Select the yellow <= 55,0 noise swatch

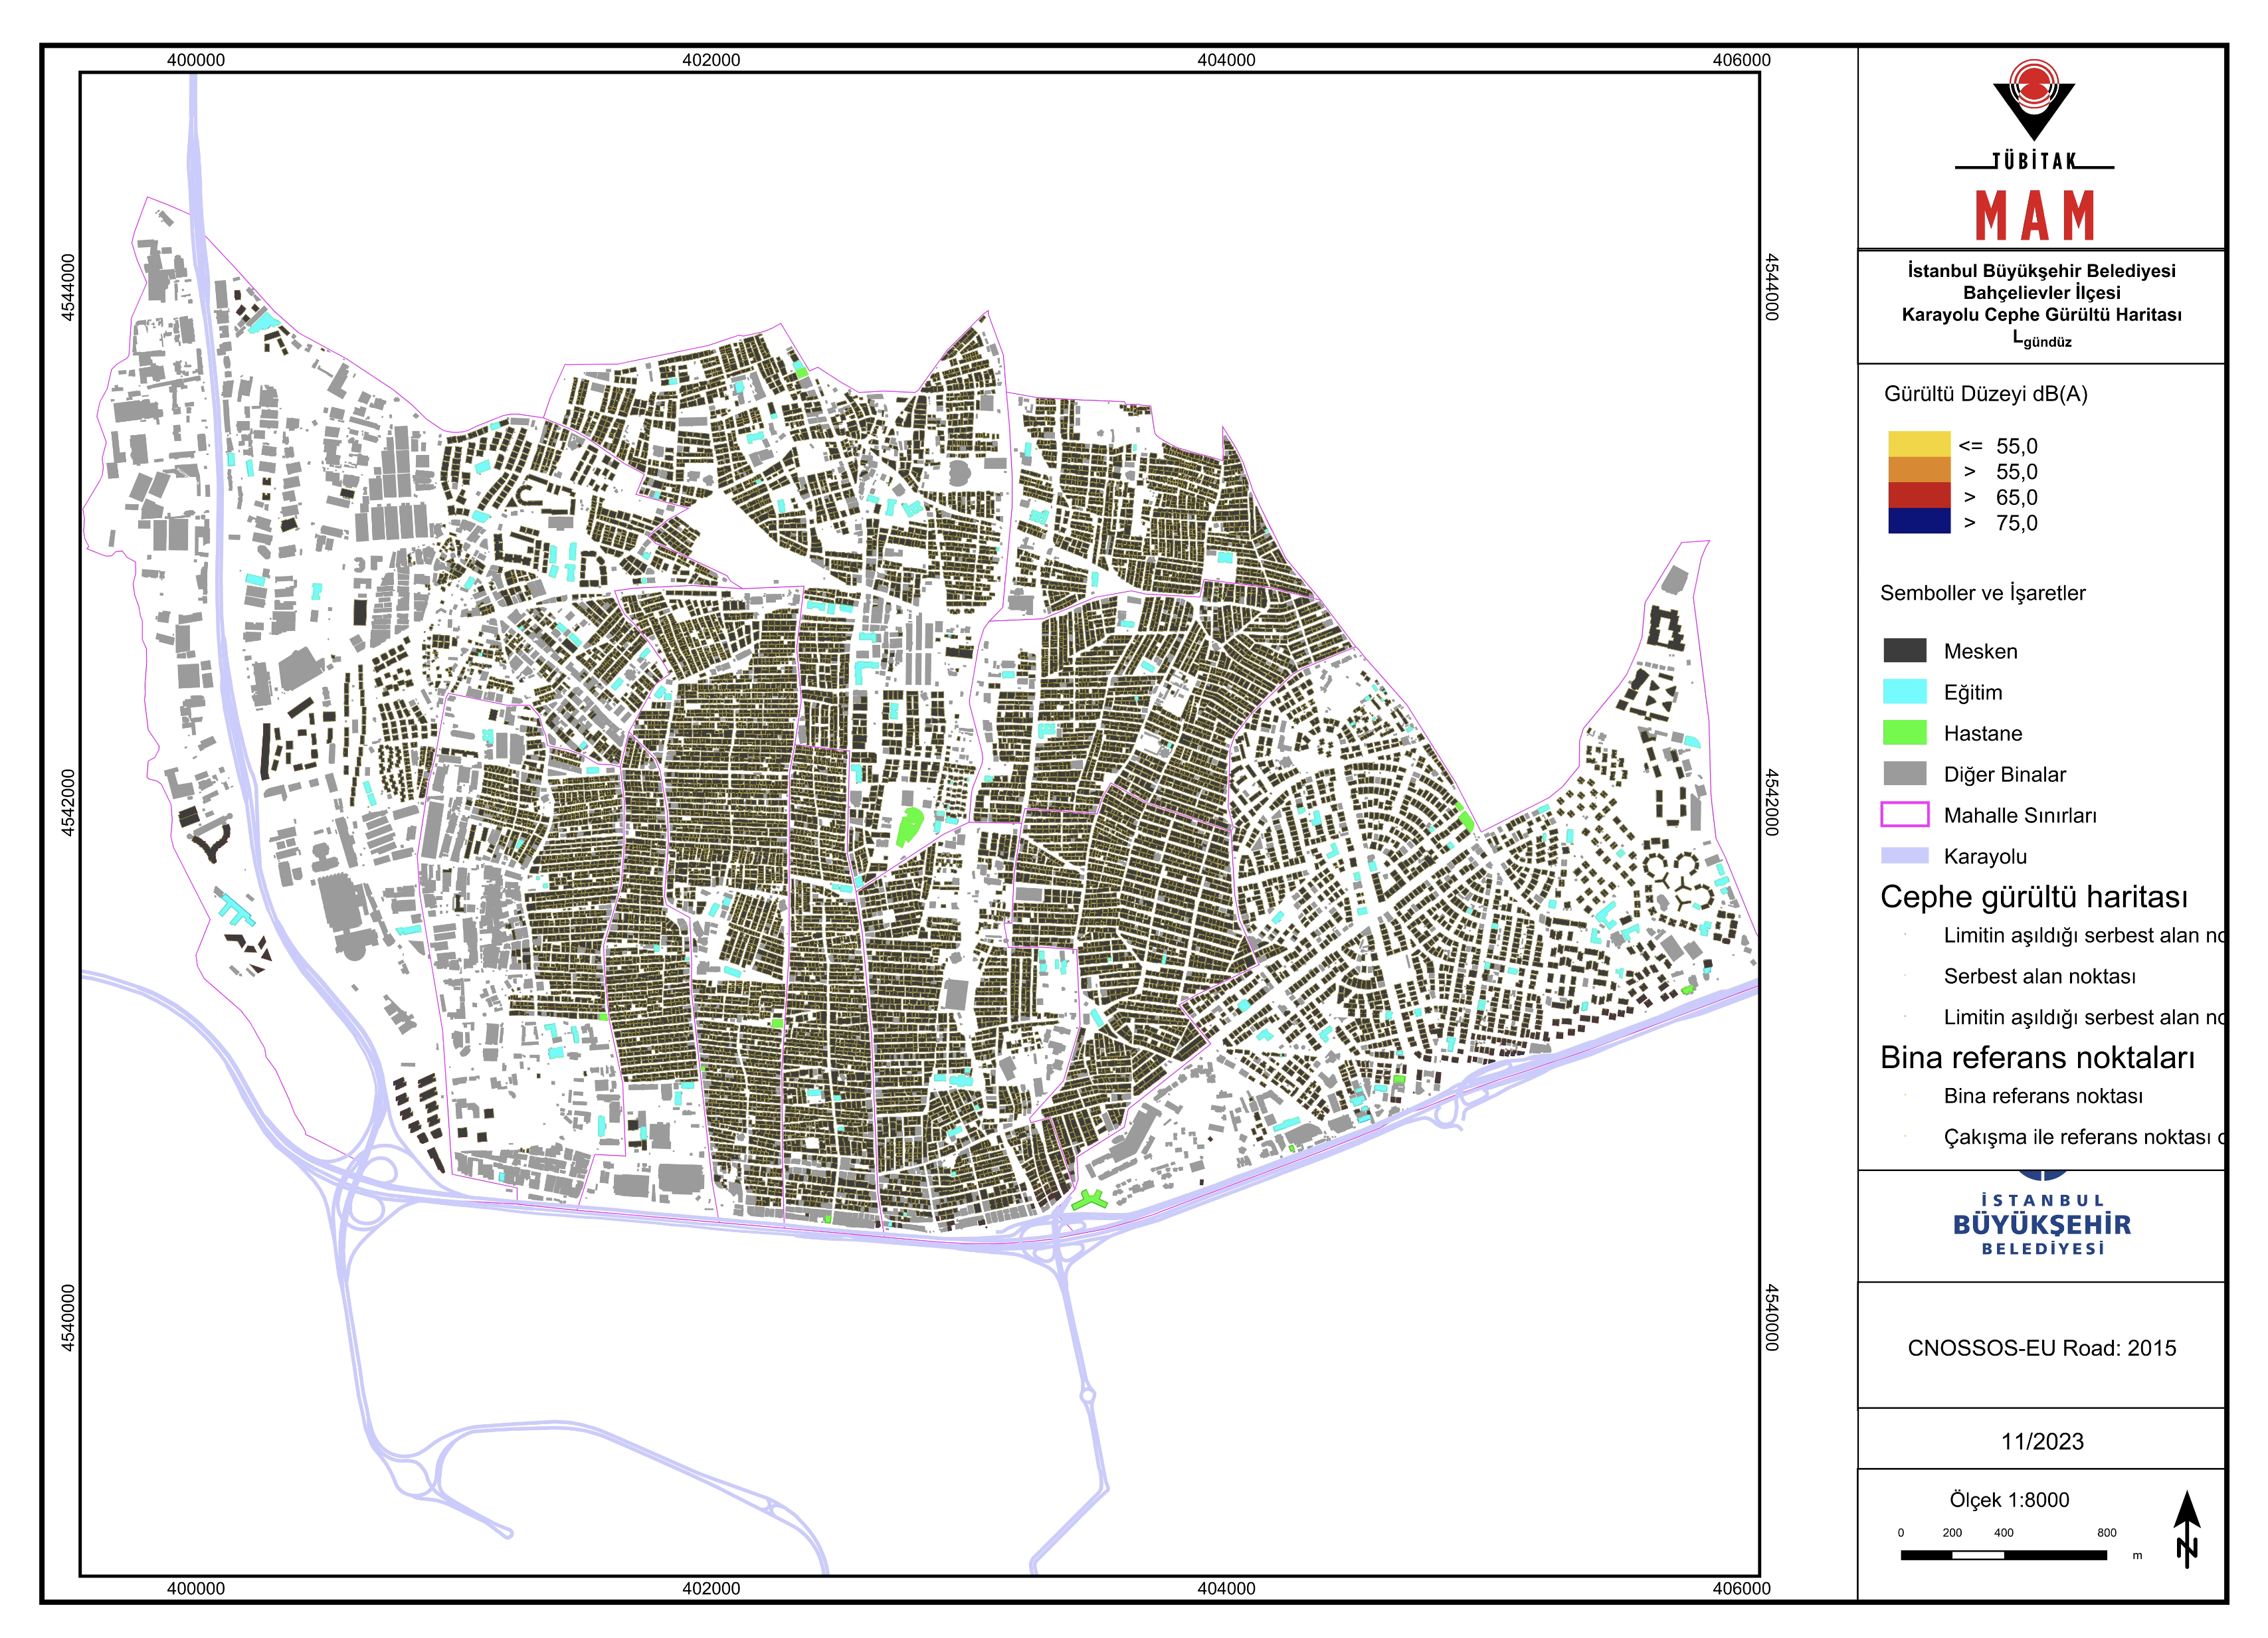coord(1919,444)
